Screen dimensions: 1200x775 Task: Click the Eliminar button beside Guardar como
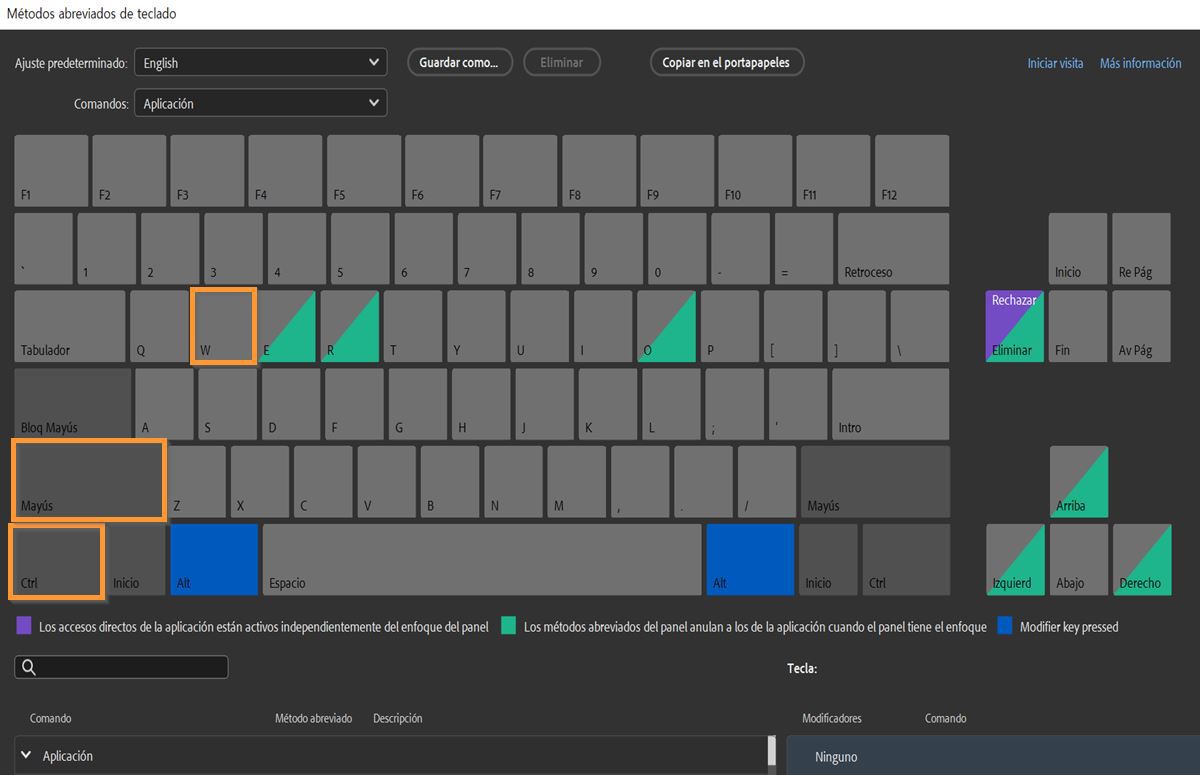coord(561,62)
